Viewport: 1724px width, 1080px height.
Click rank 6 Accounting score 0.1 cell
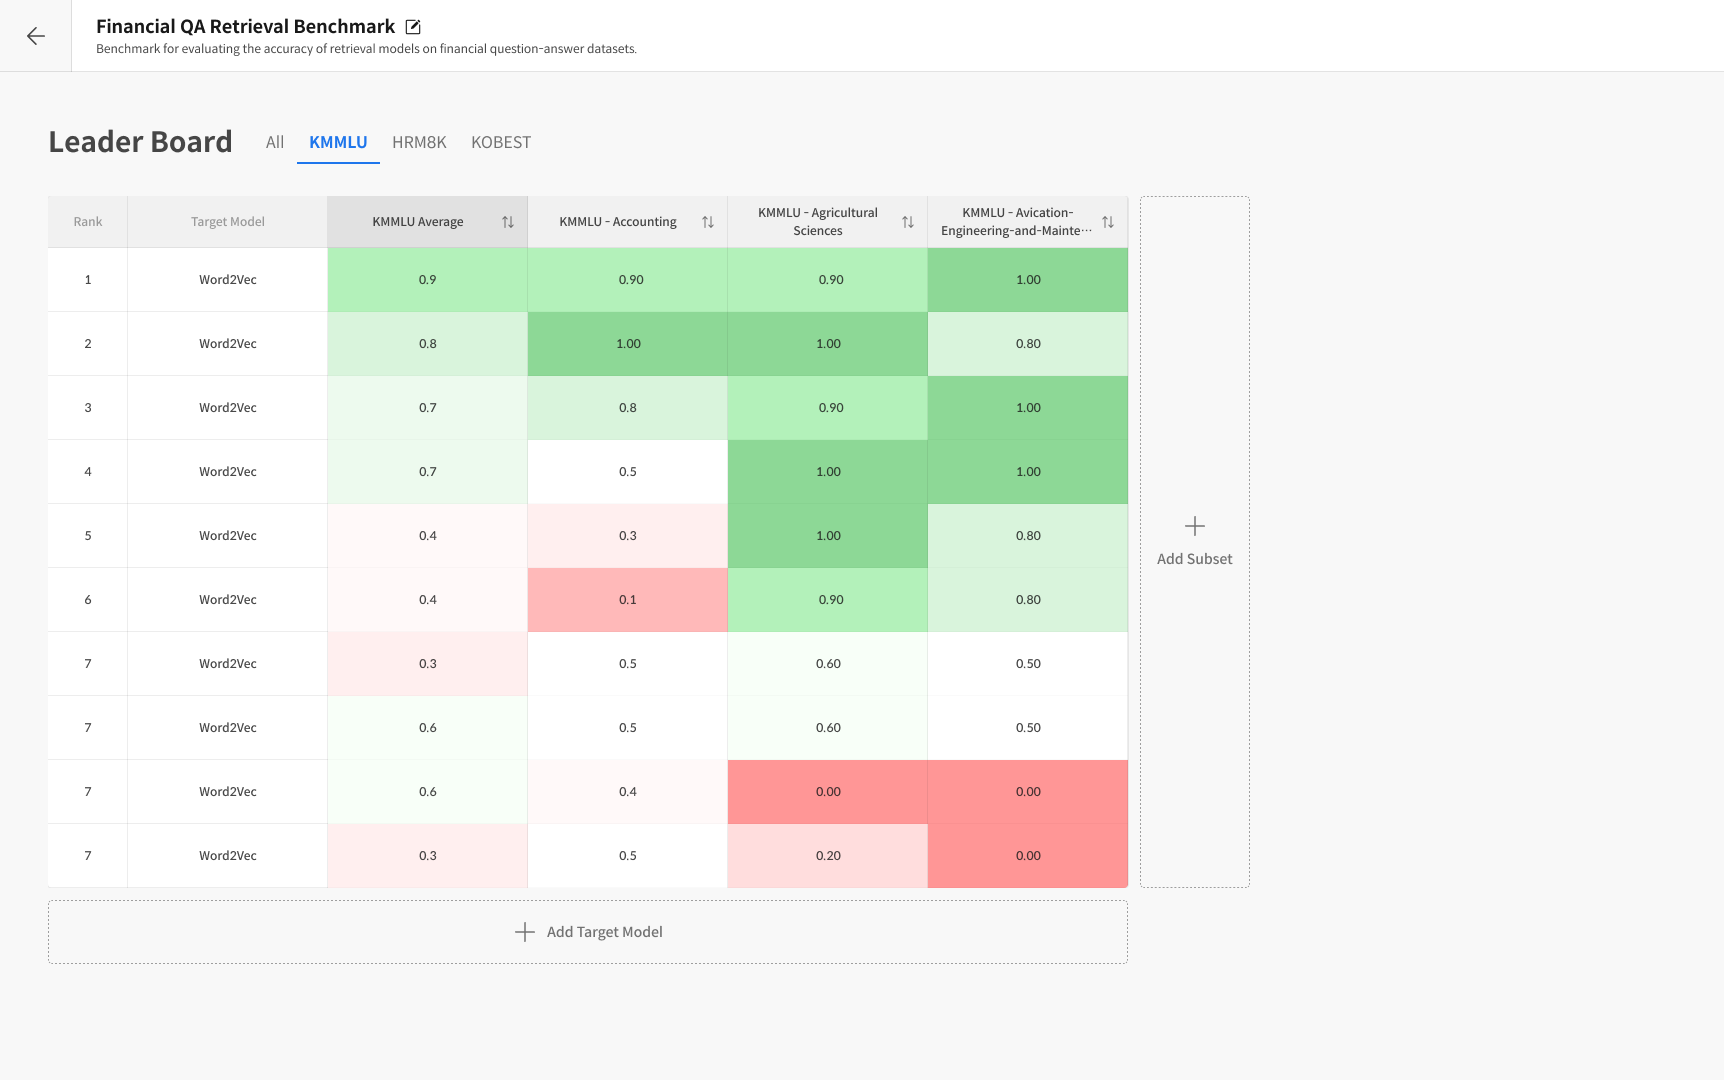tap(627, 600)
